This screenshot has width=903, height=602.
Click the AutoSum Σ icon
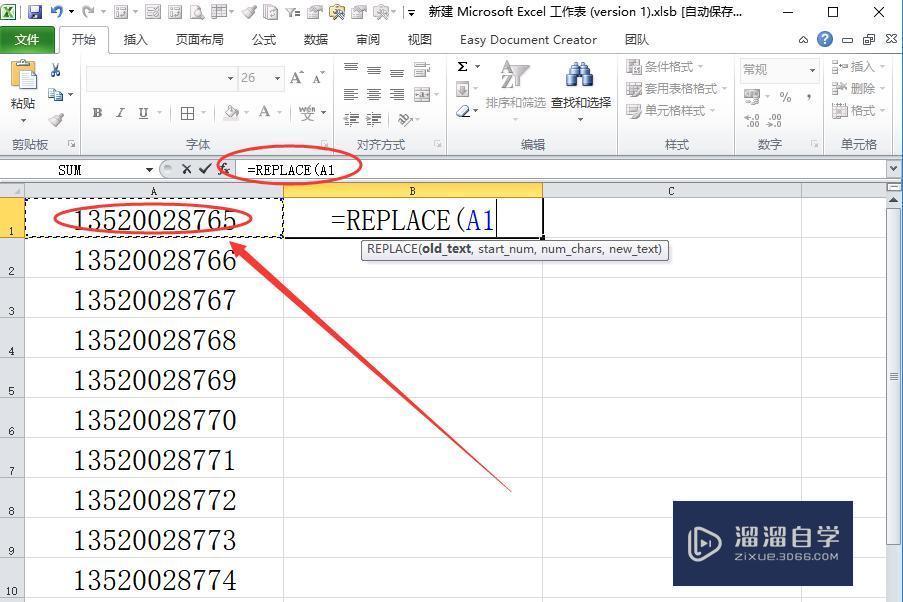(463, 66)
